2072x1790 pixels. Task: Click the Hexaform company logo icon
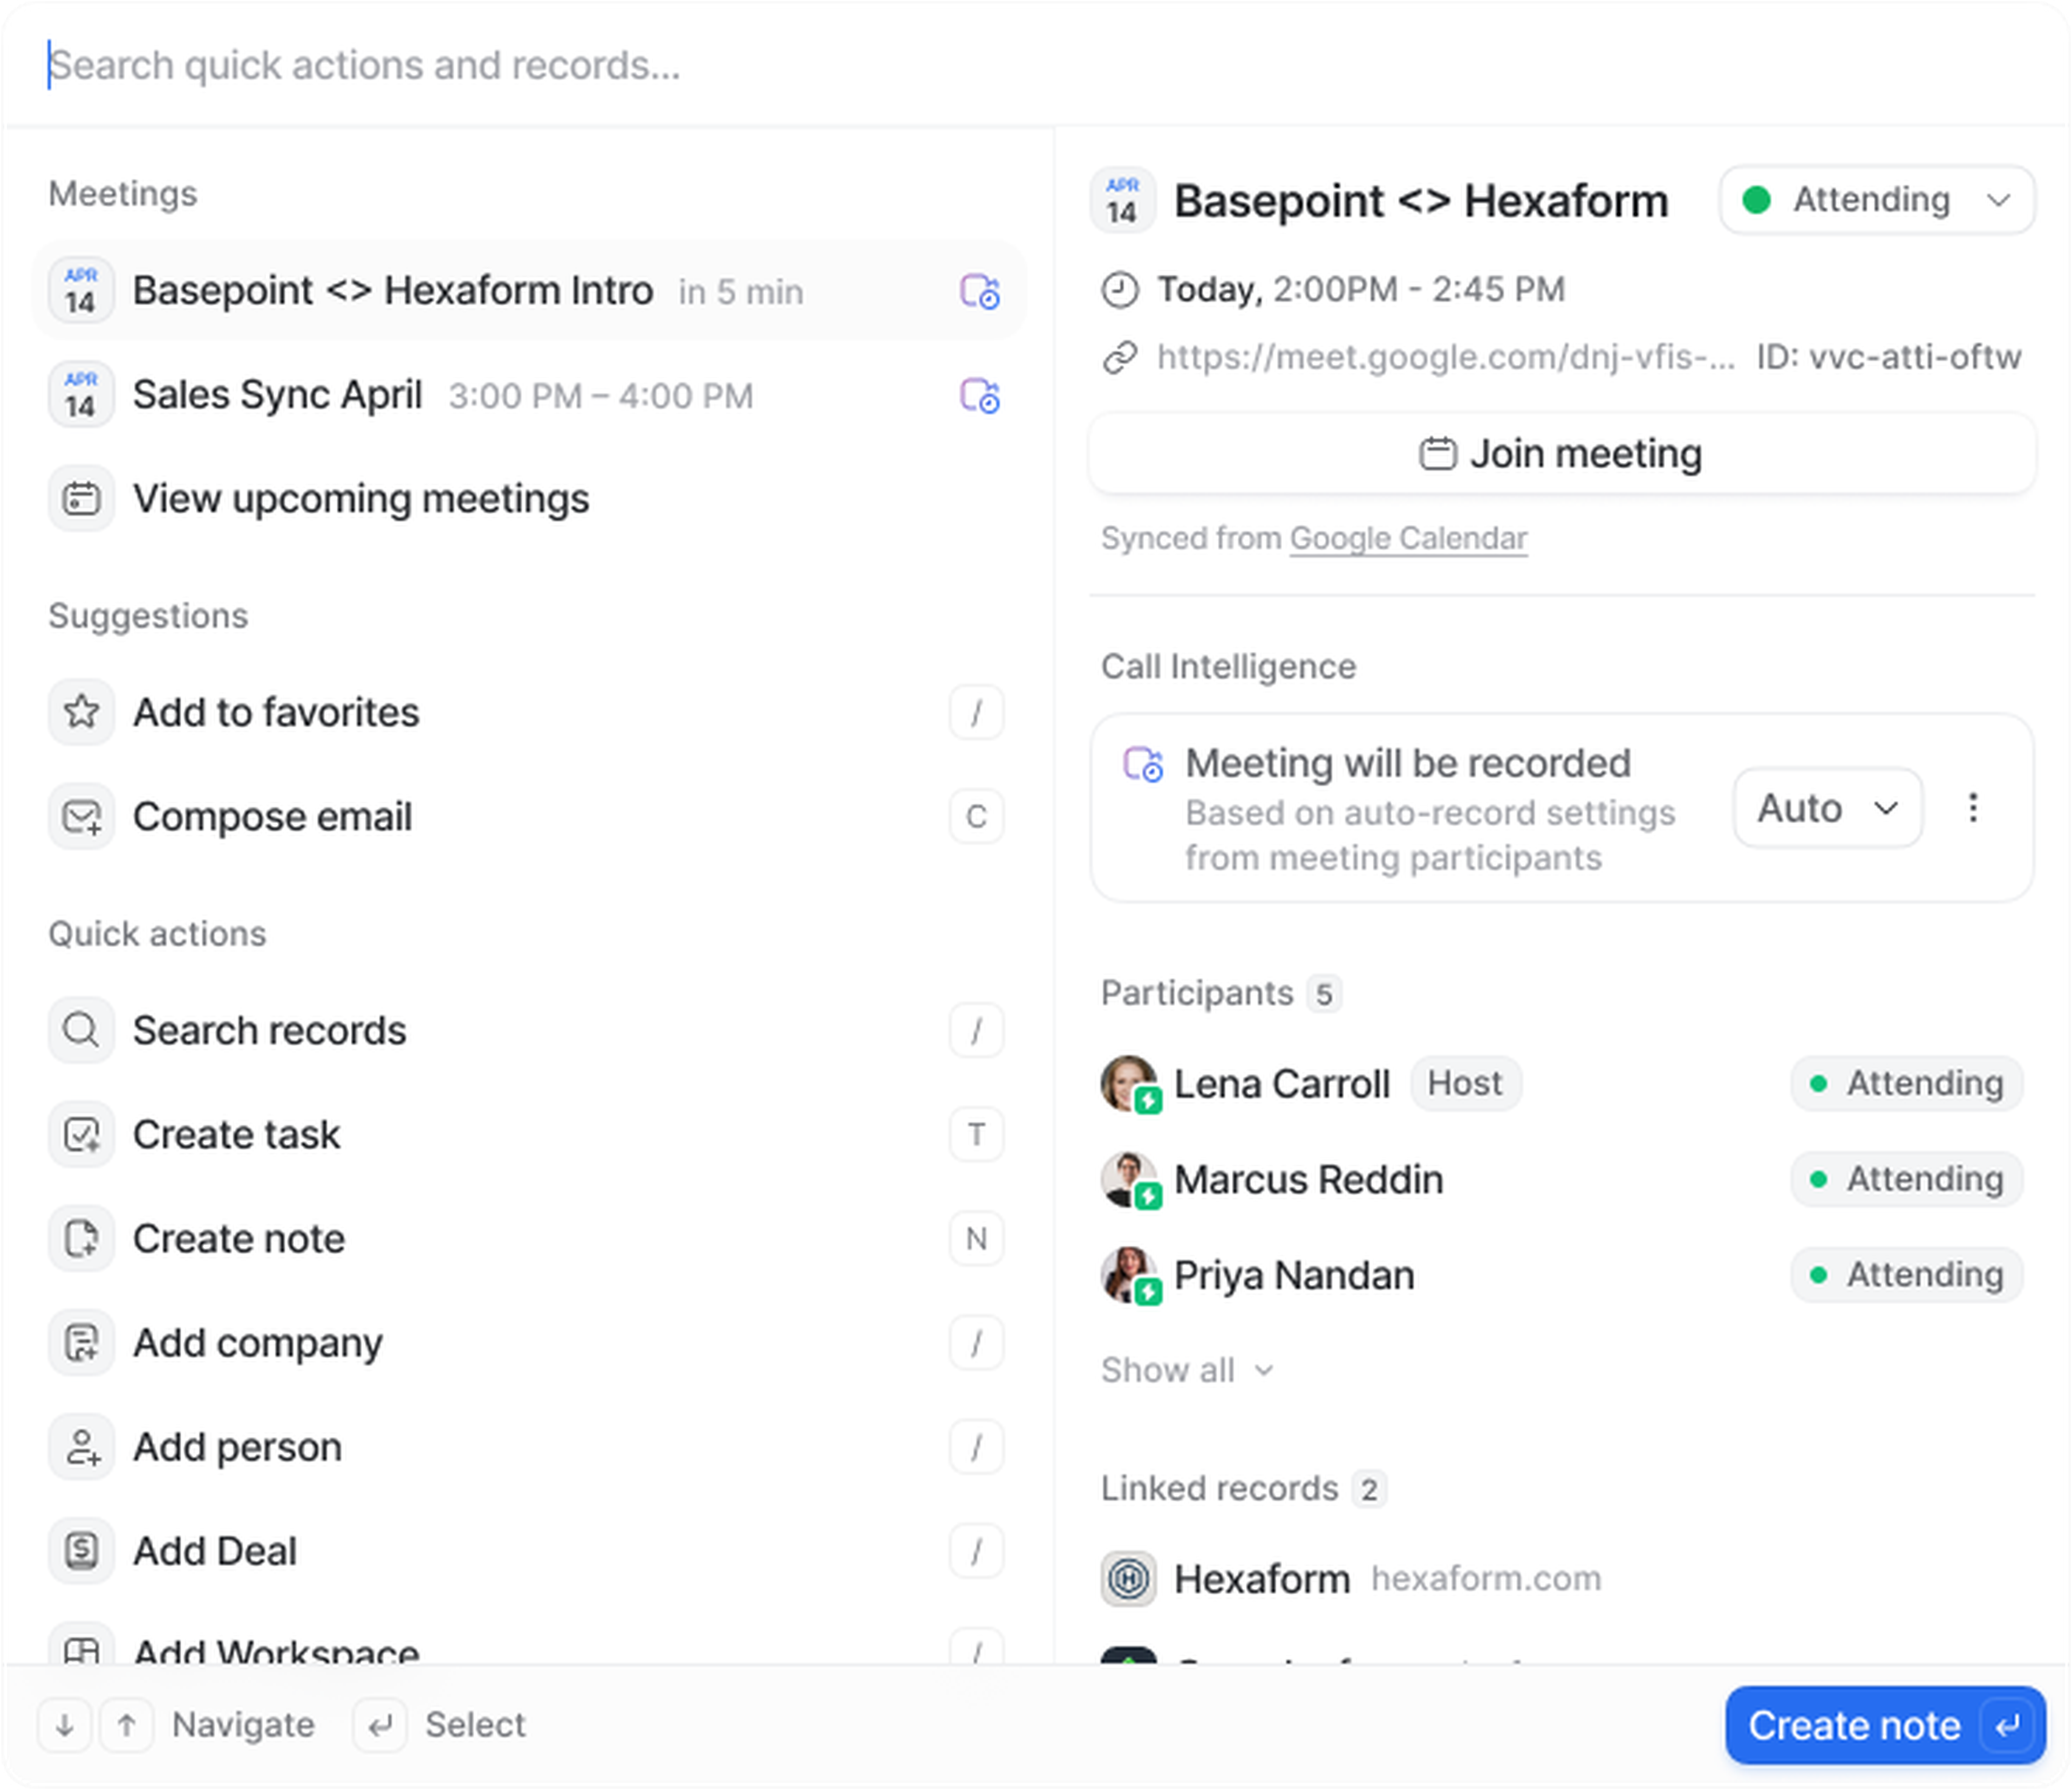1128,1578
